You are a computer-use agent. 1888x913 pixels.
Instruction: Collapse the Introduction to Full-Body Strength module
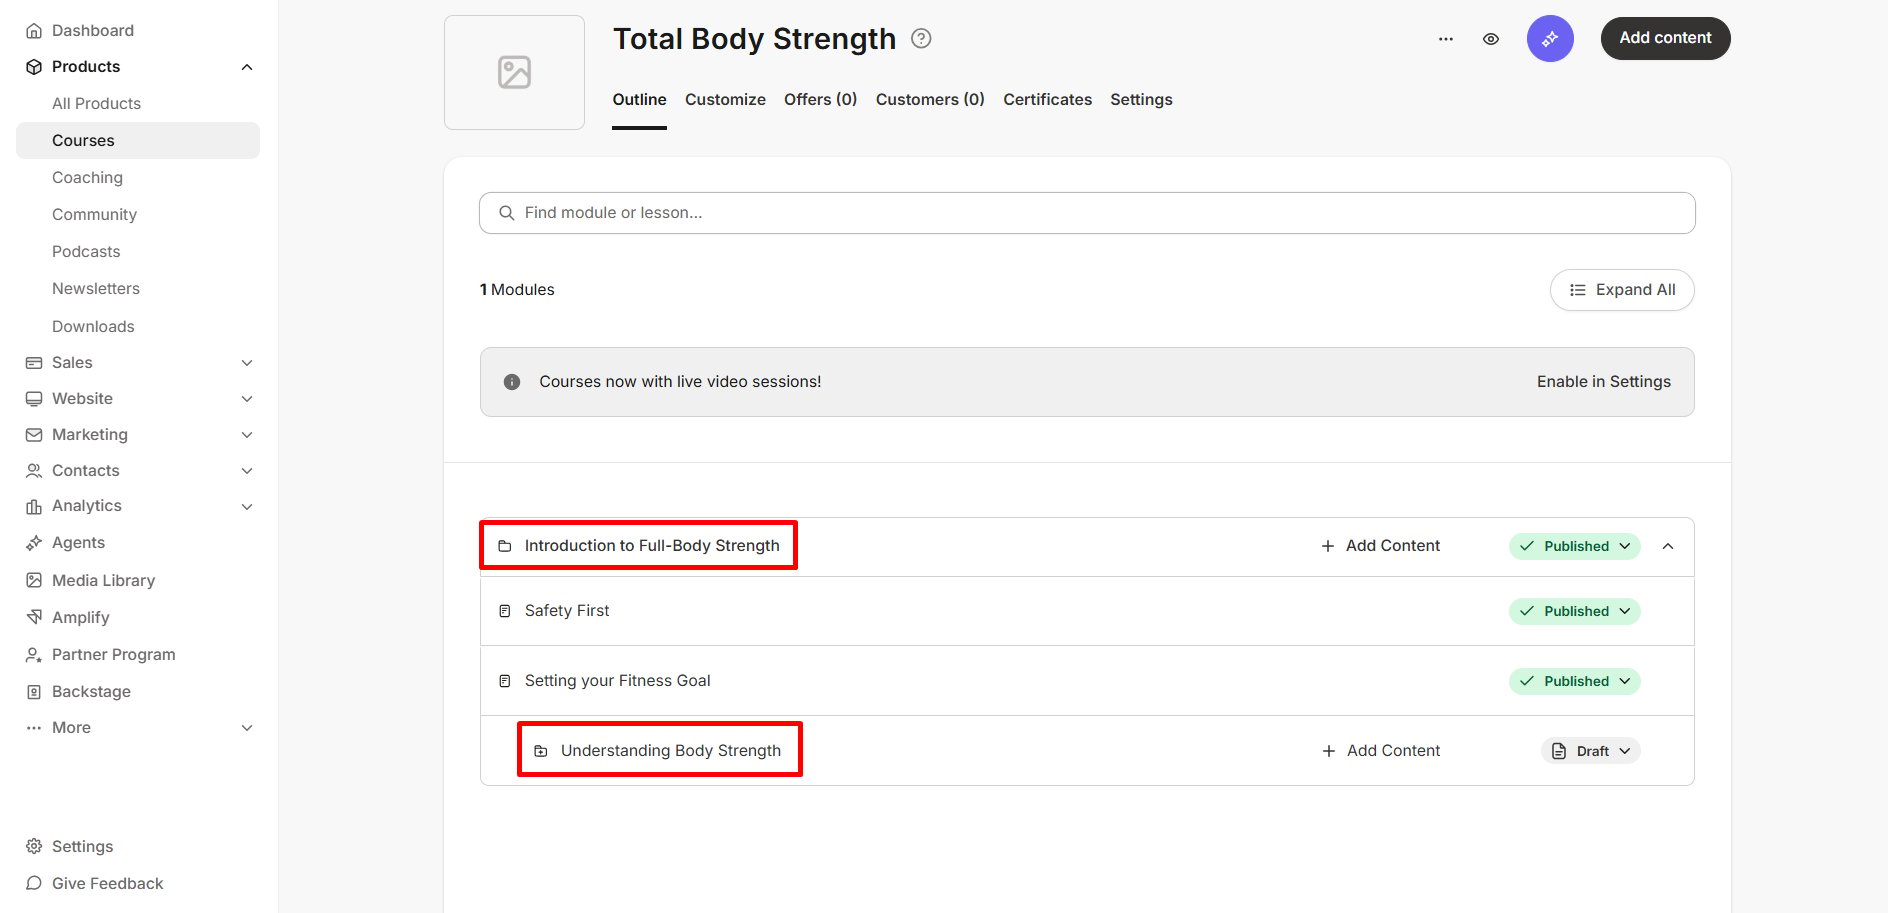point(1668,546)
